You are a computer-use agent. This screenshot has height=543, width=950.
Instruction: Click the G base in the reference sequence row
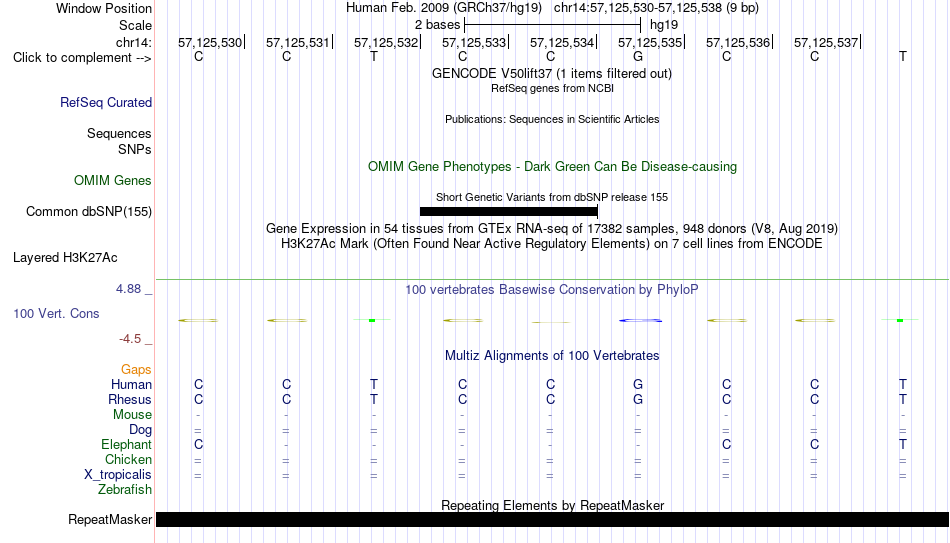click(638, 56)
